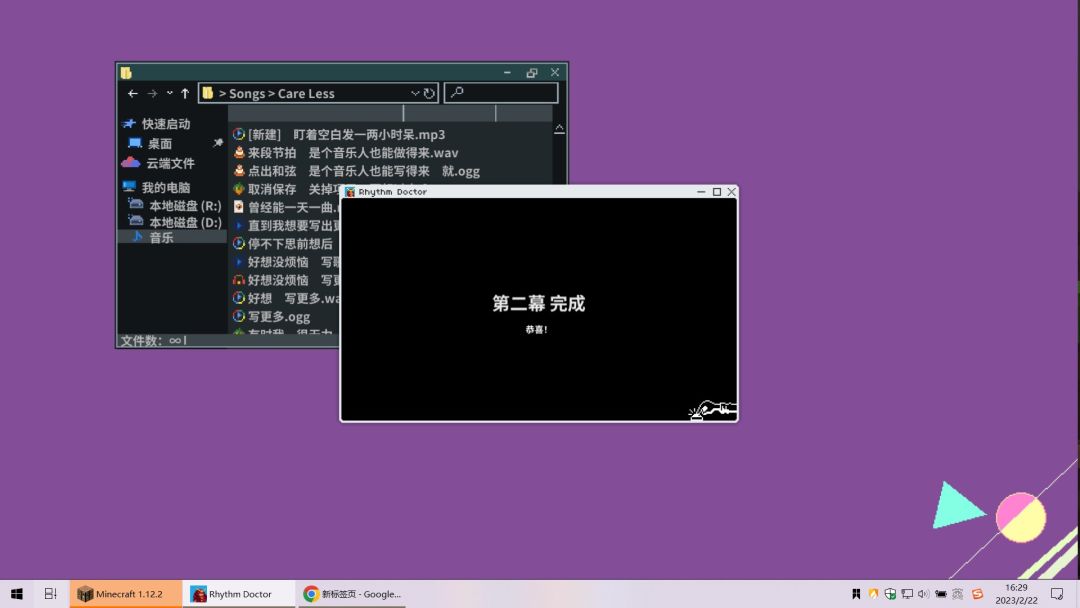Viewport: 1080px width, 608px height.
Task: Switch to Rhythm Doctor on the taskbar
Action: [x=239, y=594]
